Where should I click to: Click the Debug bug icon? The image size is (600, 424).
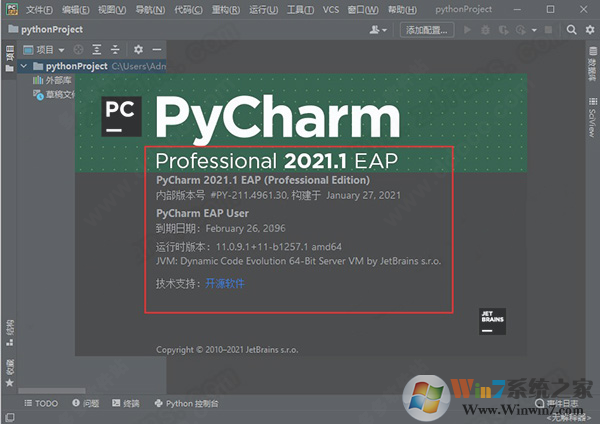click(485, 30)
